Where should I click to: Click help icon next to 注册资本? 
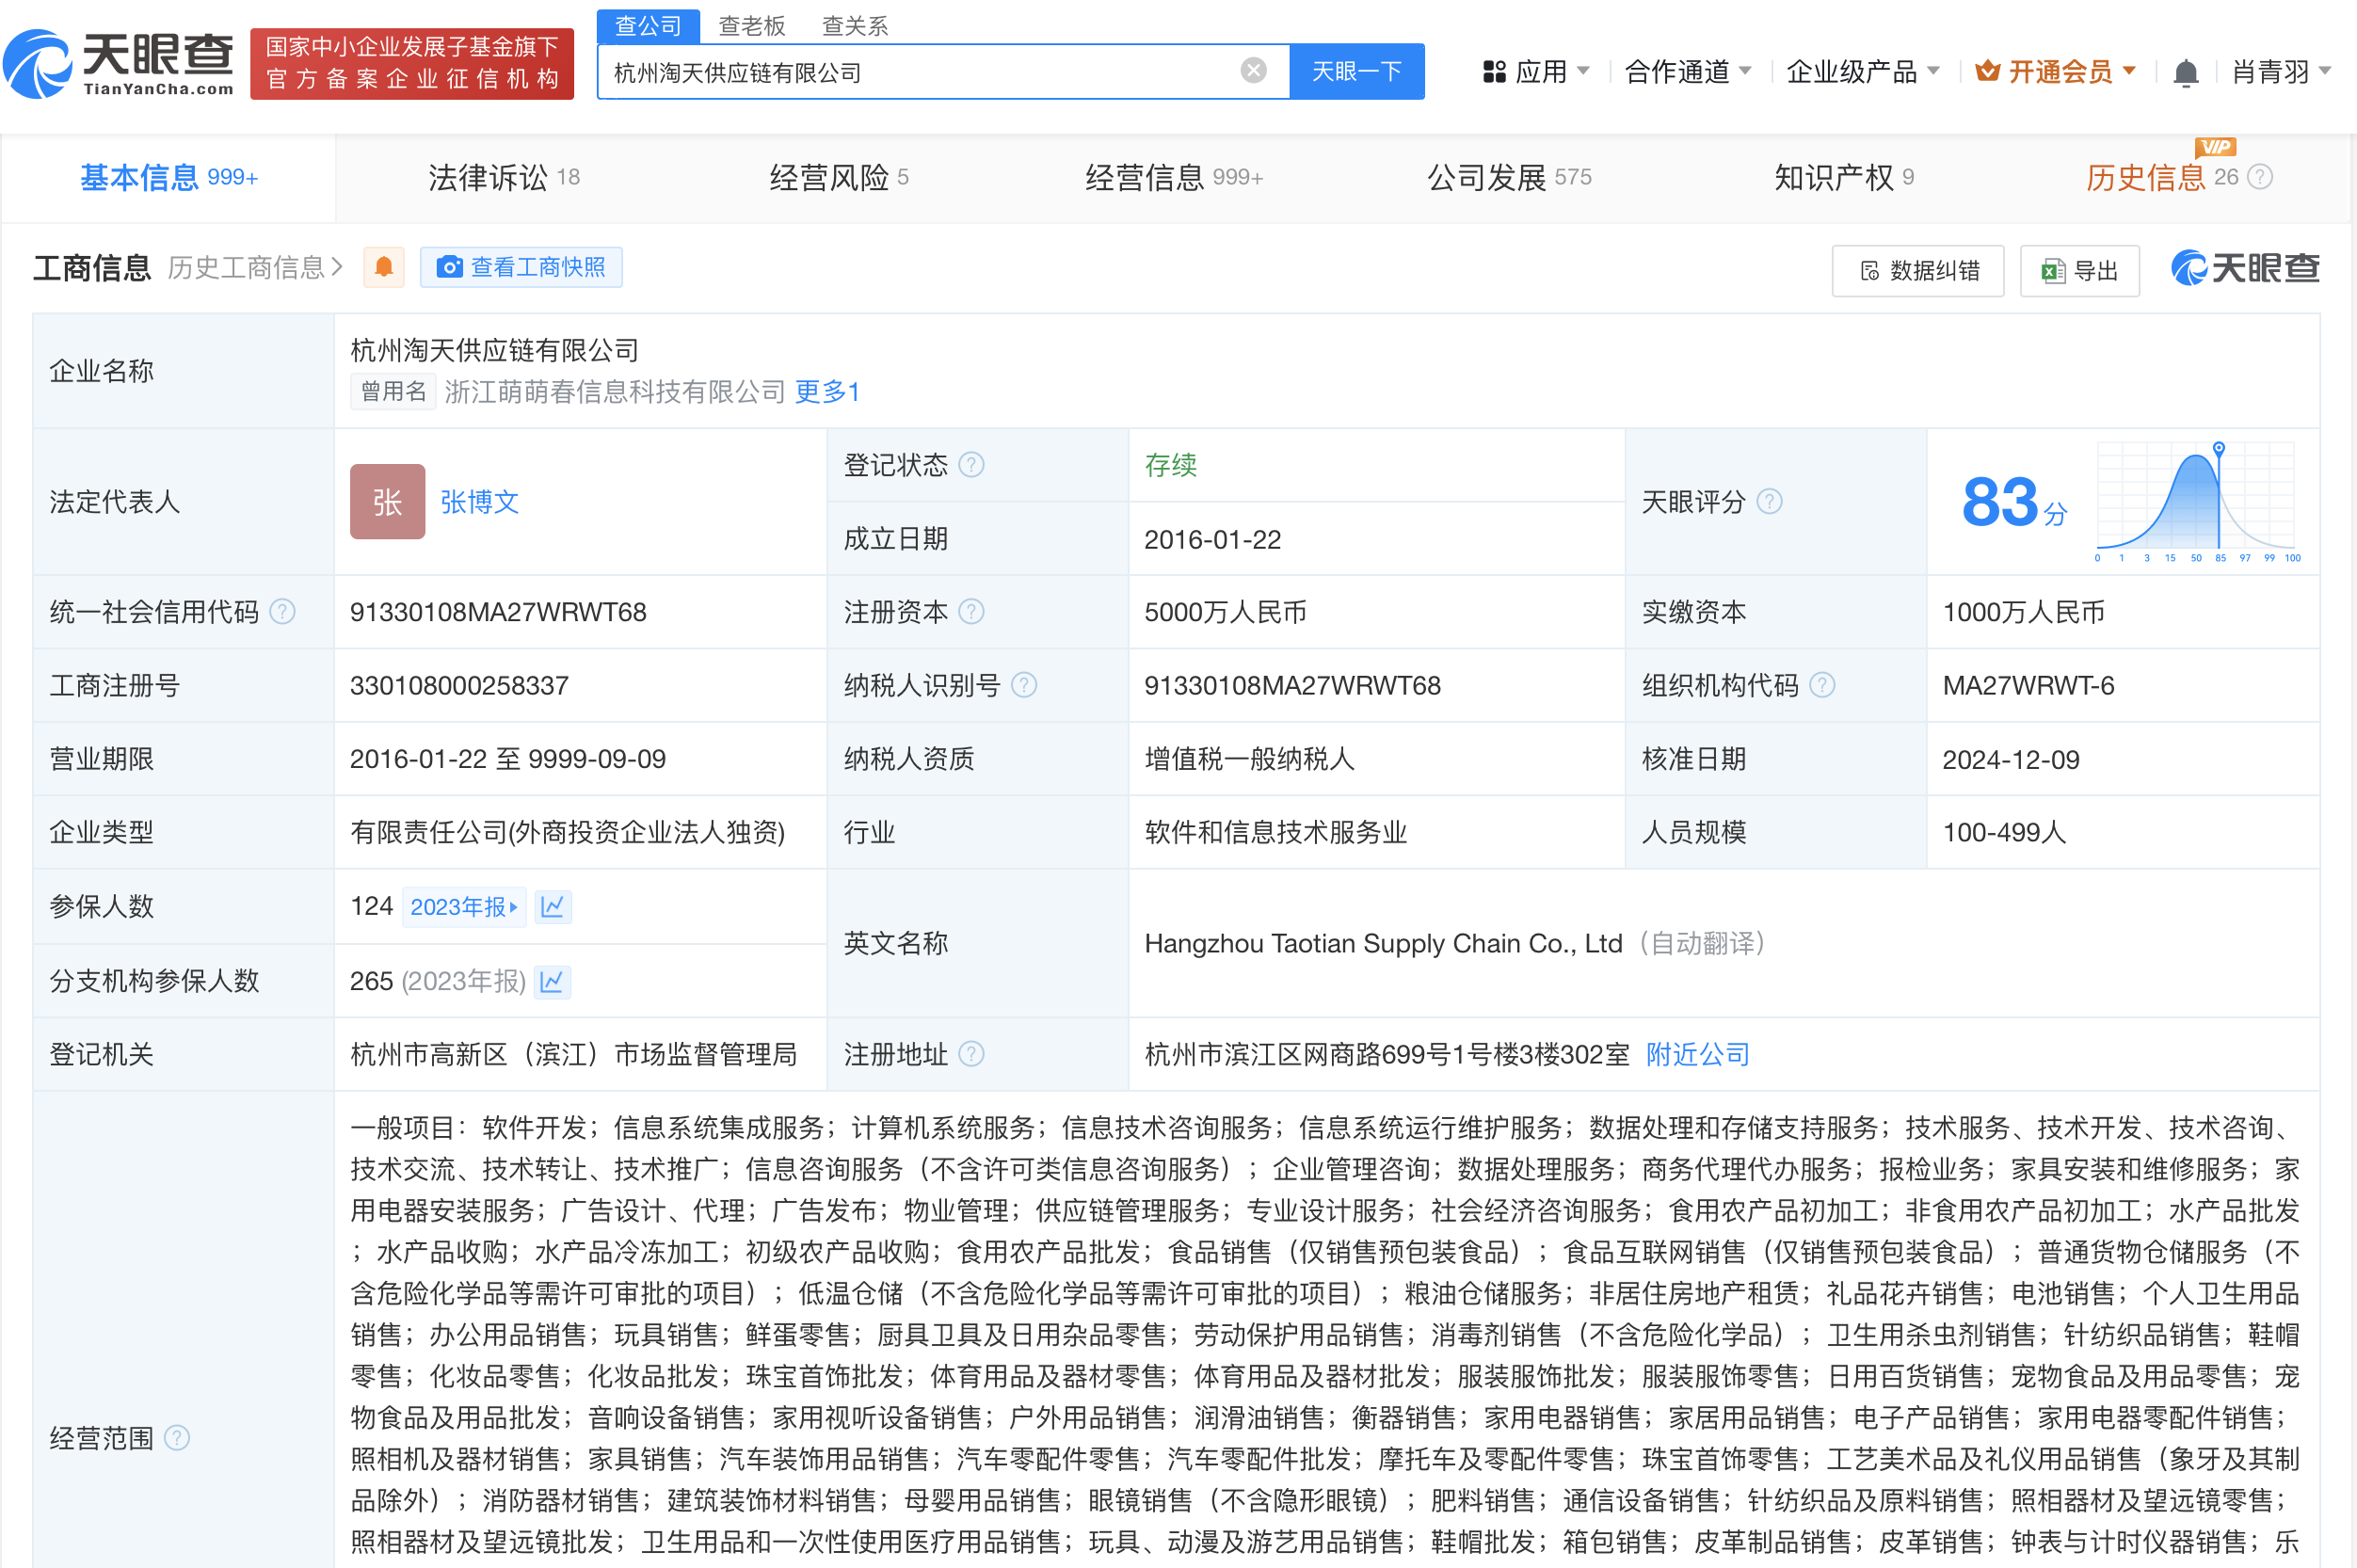pyautogui.click(x=971, y=611)
